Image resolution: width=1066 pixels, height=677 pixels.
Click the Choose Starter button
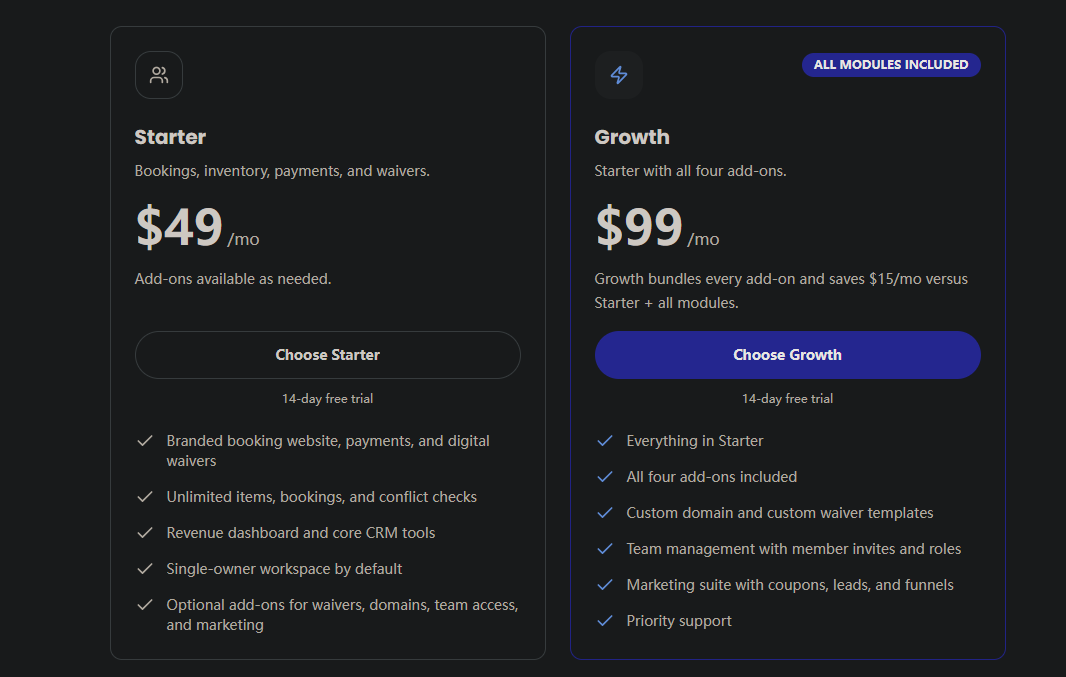pyautogui.click(x=328, y=355)
